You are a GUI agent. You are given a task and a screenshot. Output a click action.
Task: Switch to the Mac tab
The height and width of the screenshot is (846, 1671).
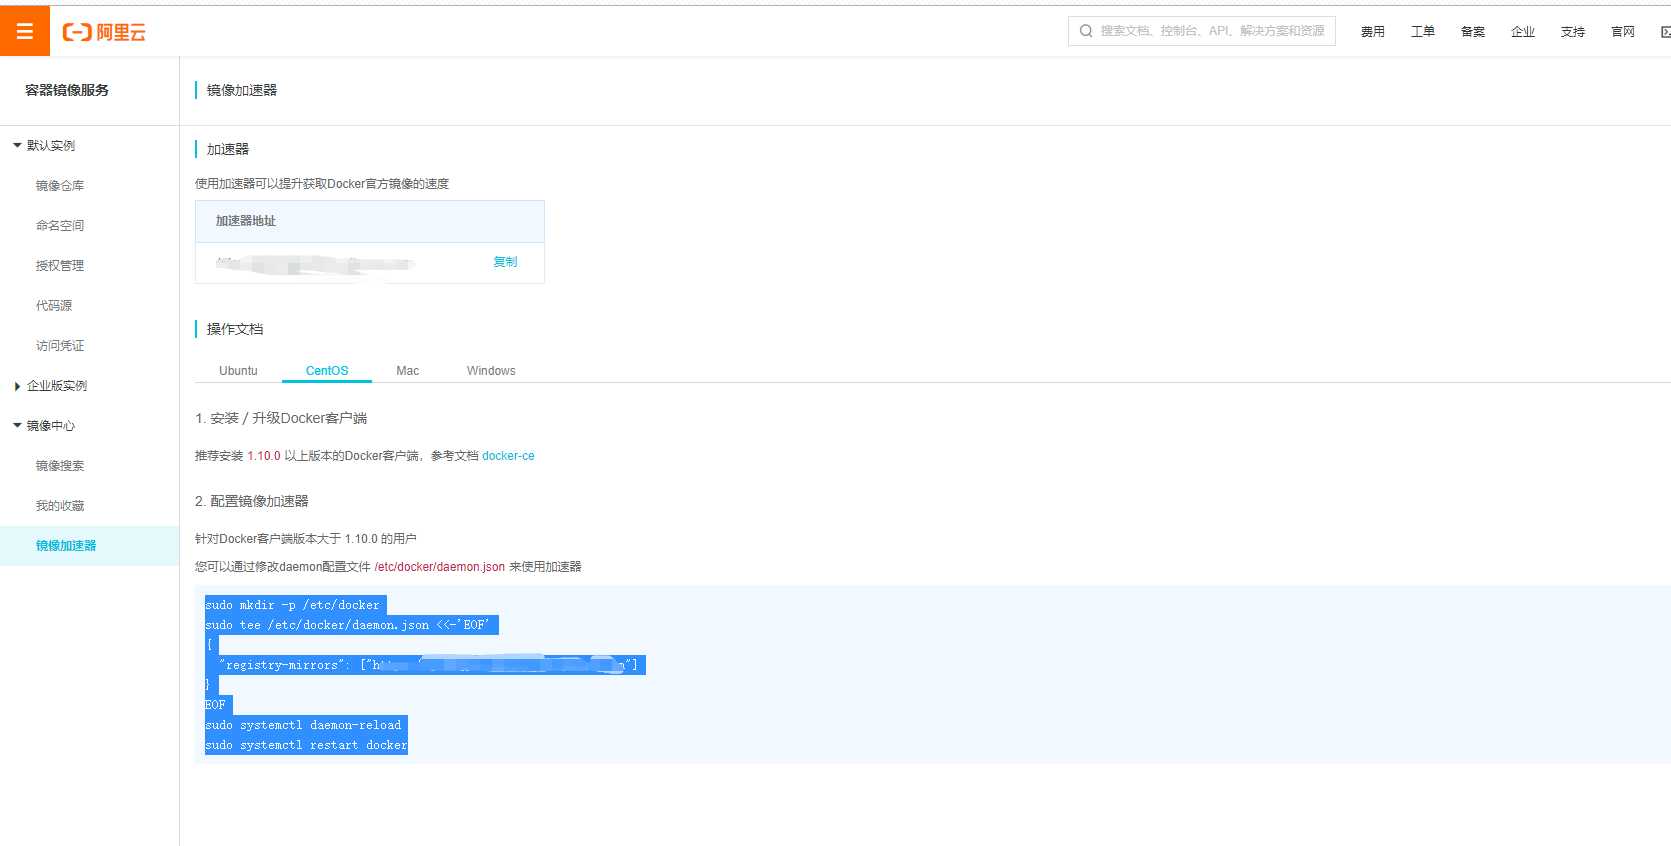[407, 371]
